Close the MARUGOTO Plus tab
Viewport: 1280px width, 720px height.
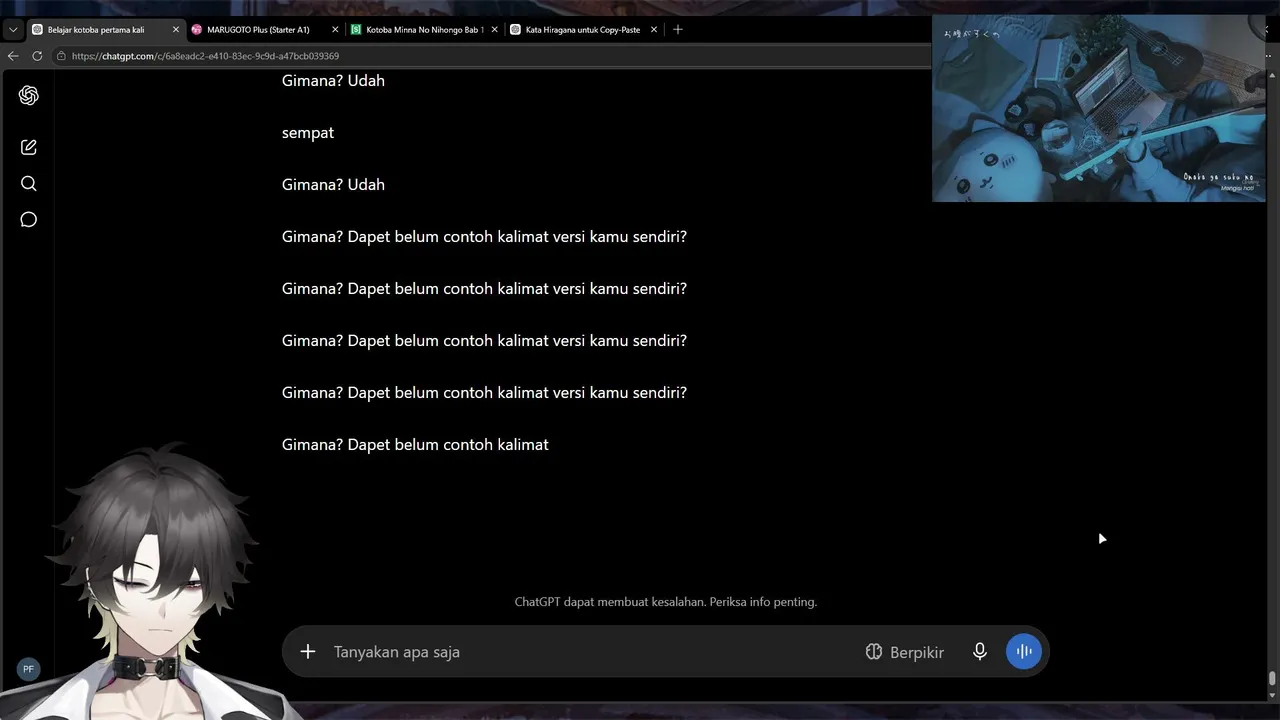(x=335, y=30)
